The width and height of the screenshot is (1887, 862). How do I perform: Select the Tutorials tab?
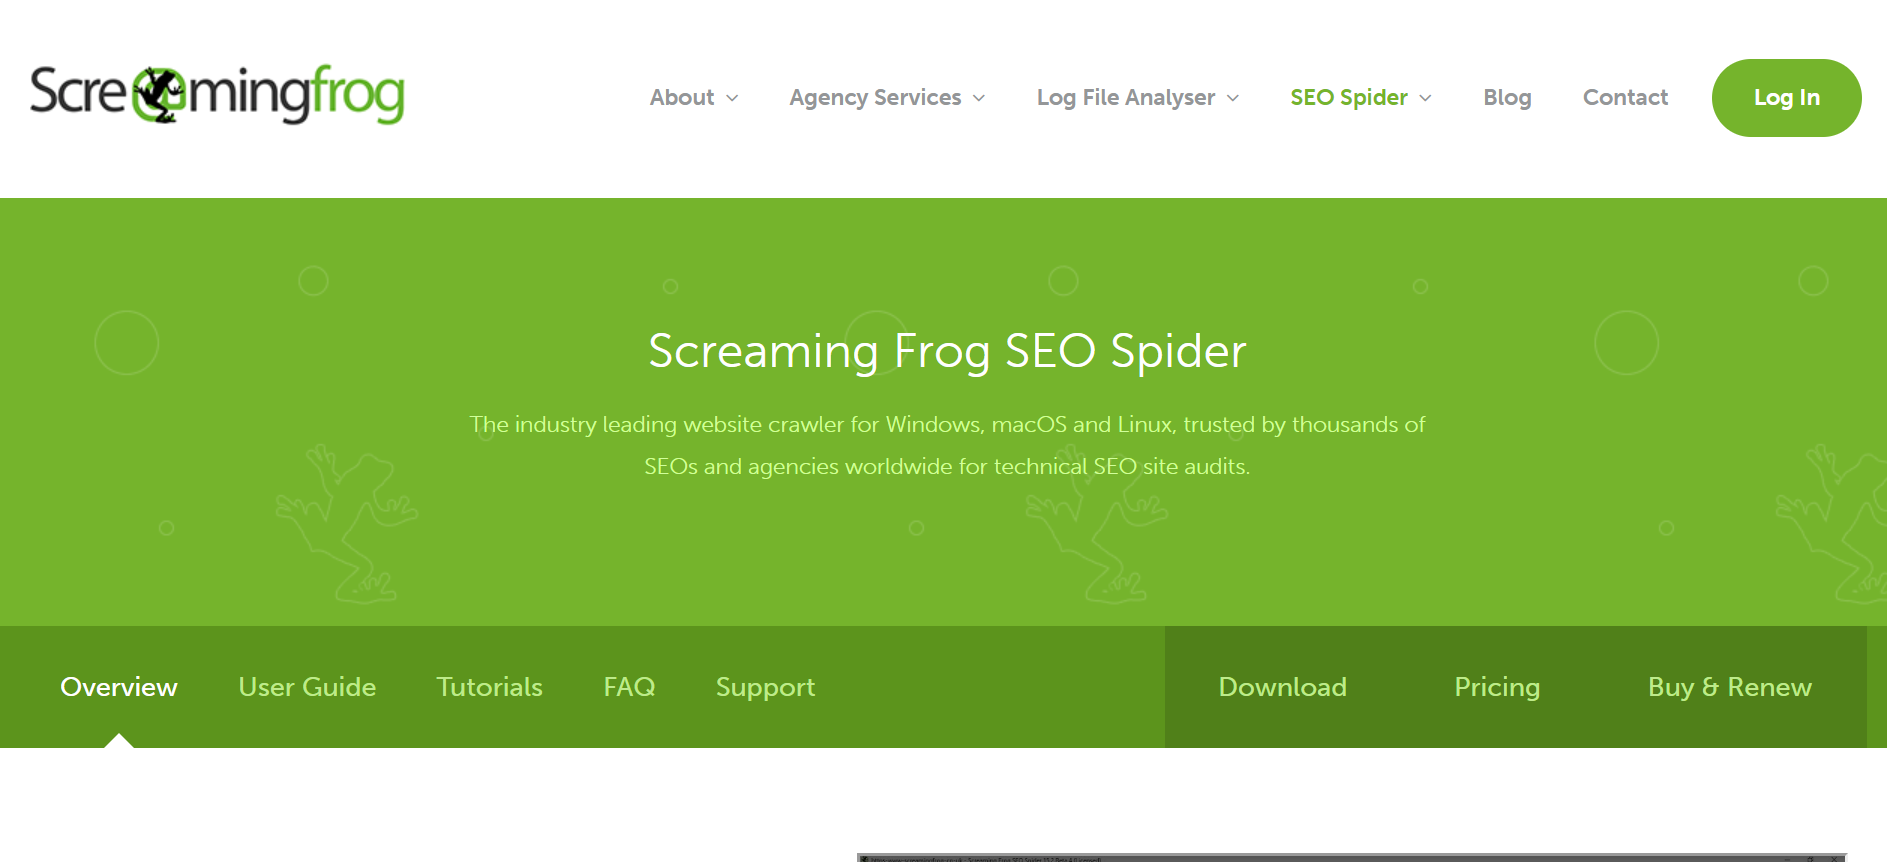pos(489,687)
